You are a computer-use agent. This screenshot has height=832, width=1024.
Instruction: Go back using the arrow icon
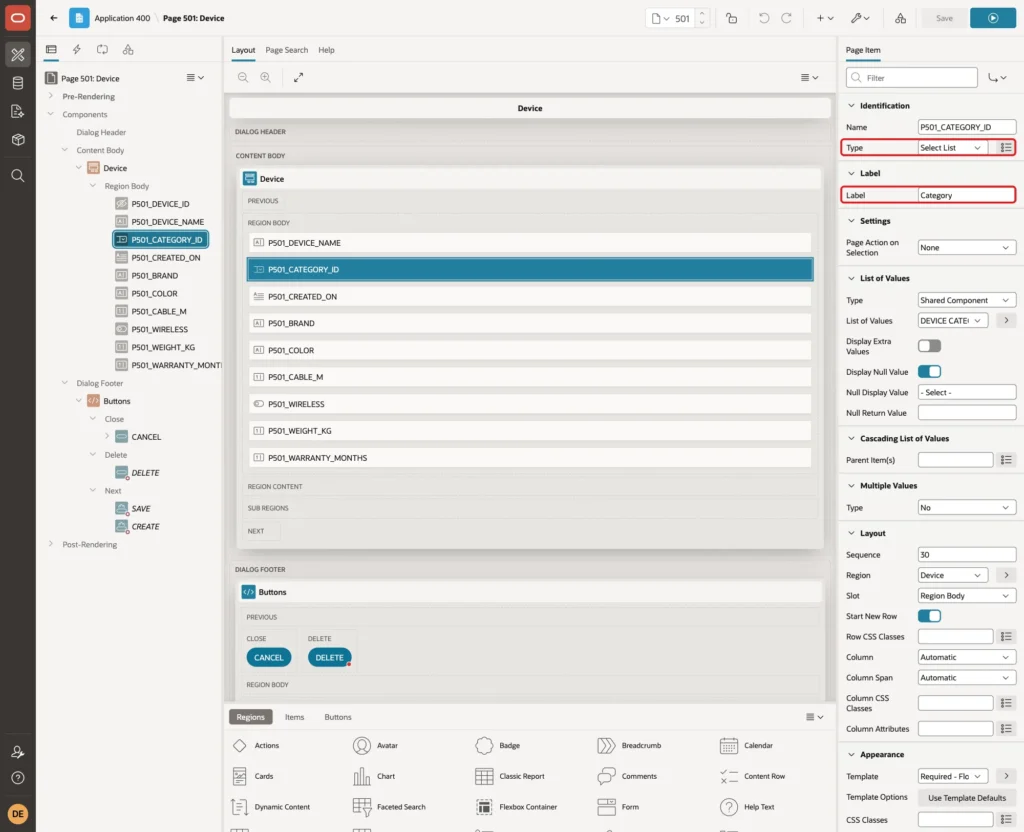(54, 18)
